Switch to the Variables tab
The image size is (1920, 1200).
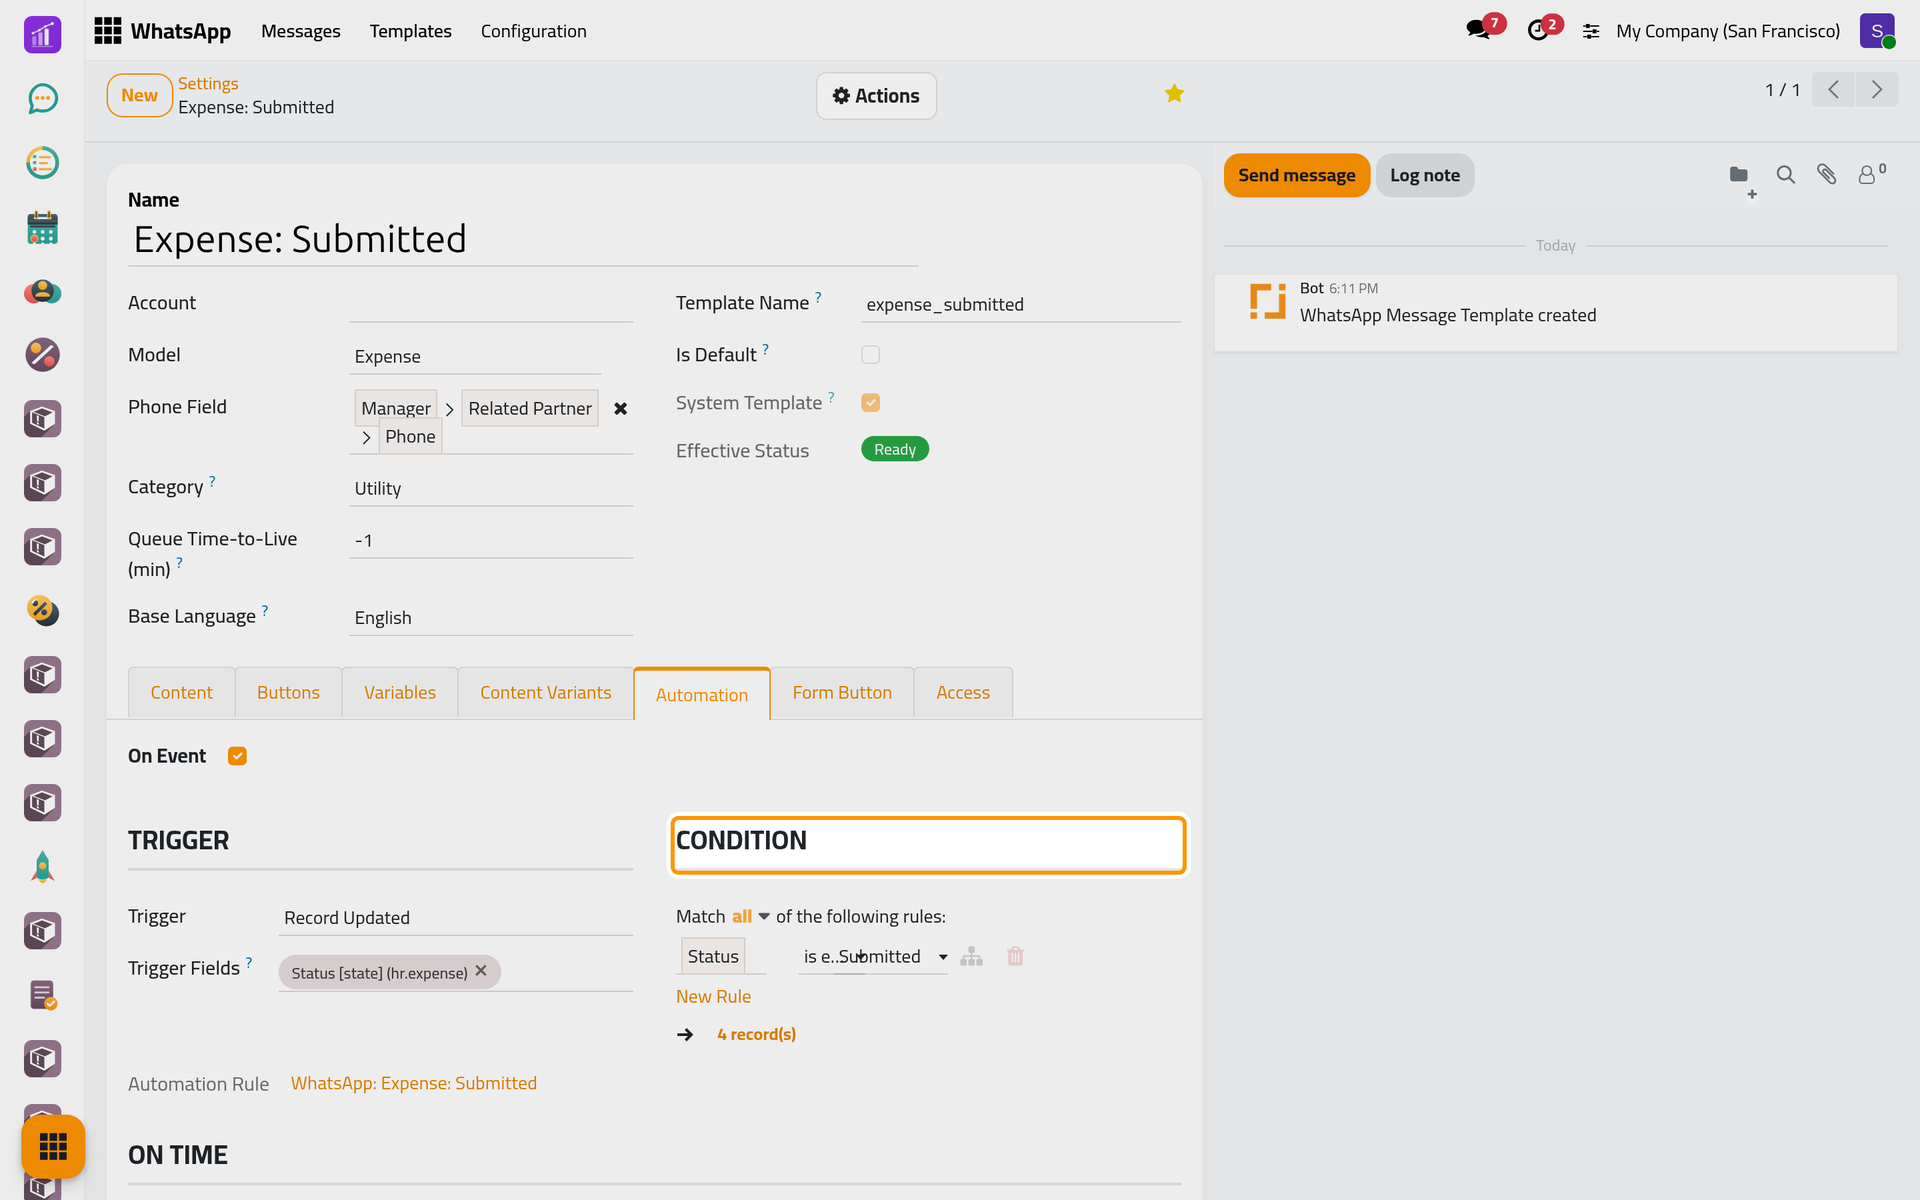(x=399, y=693)
